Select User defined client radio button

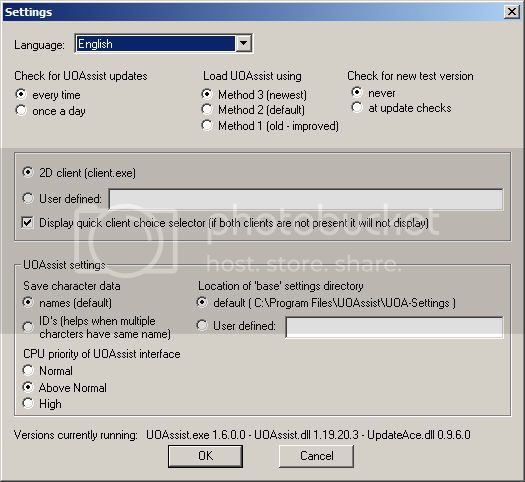28,198
